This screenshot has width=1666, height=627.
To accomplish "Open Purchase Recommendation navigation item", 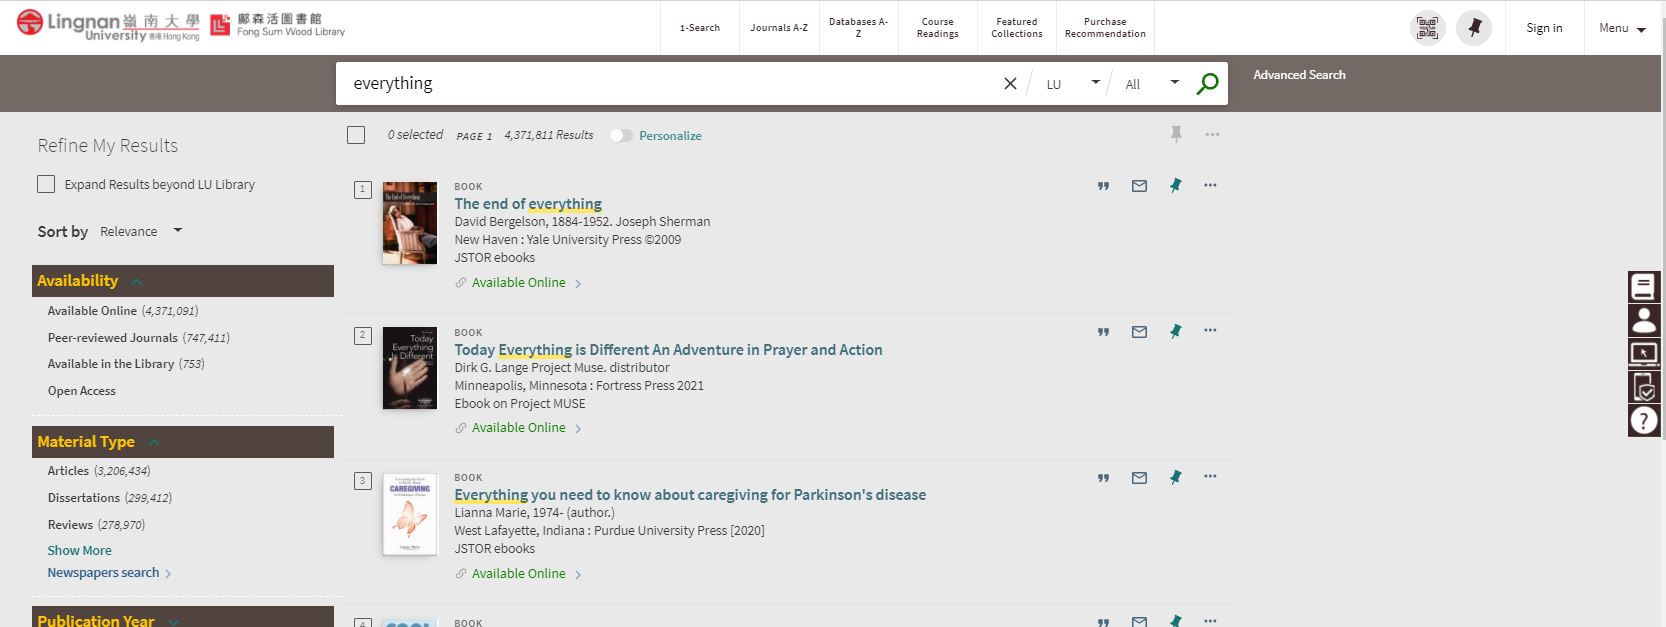I will [x=1105, y=28].
